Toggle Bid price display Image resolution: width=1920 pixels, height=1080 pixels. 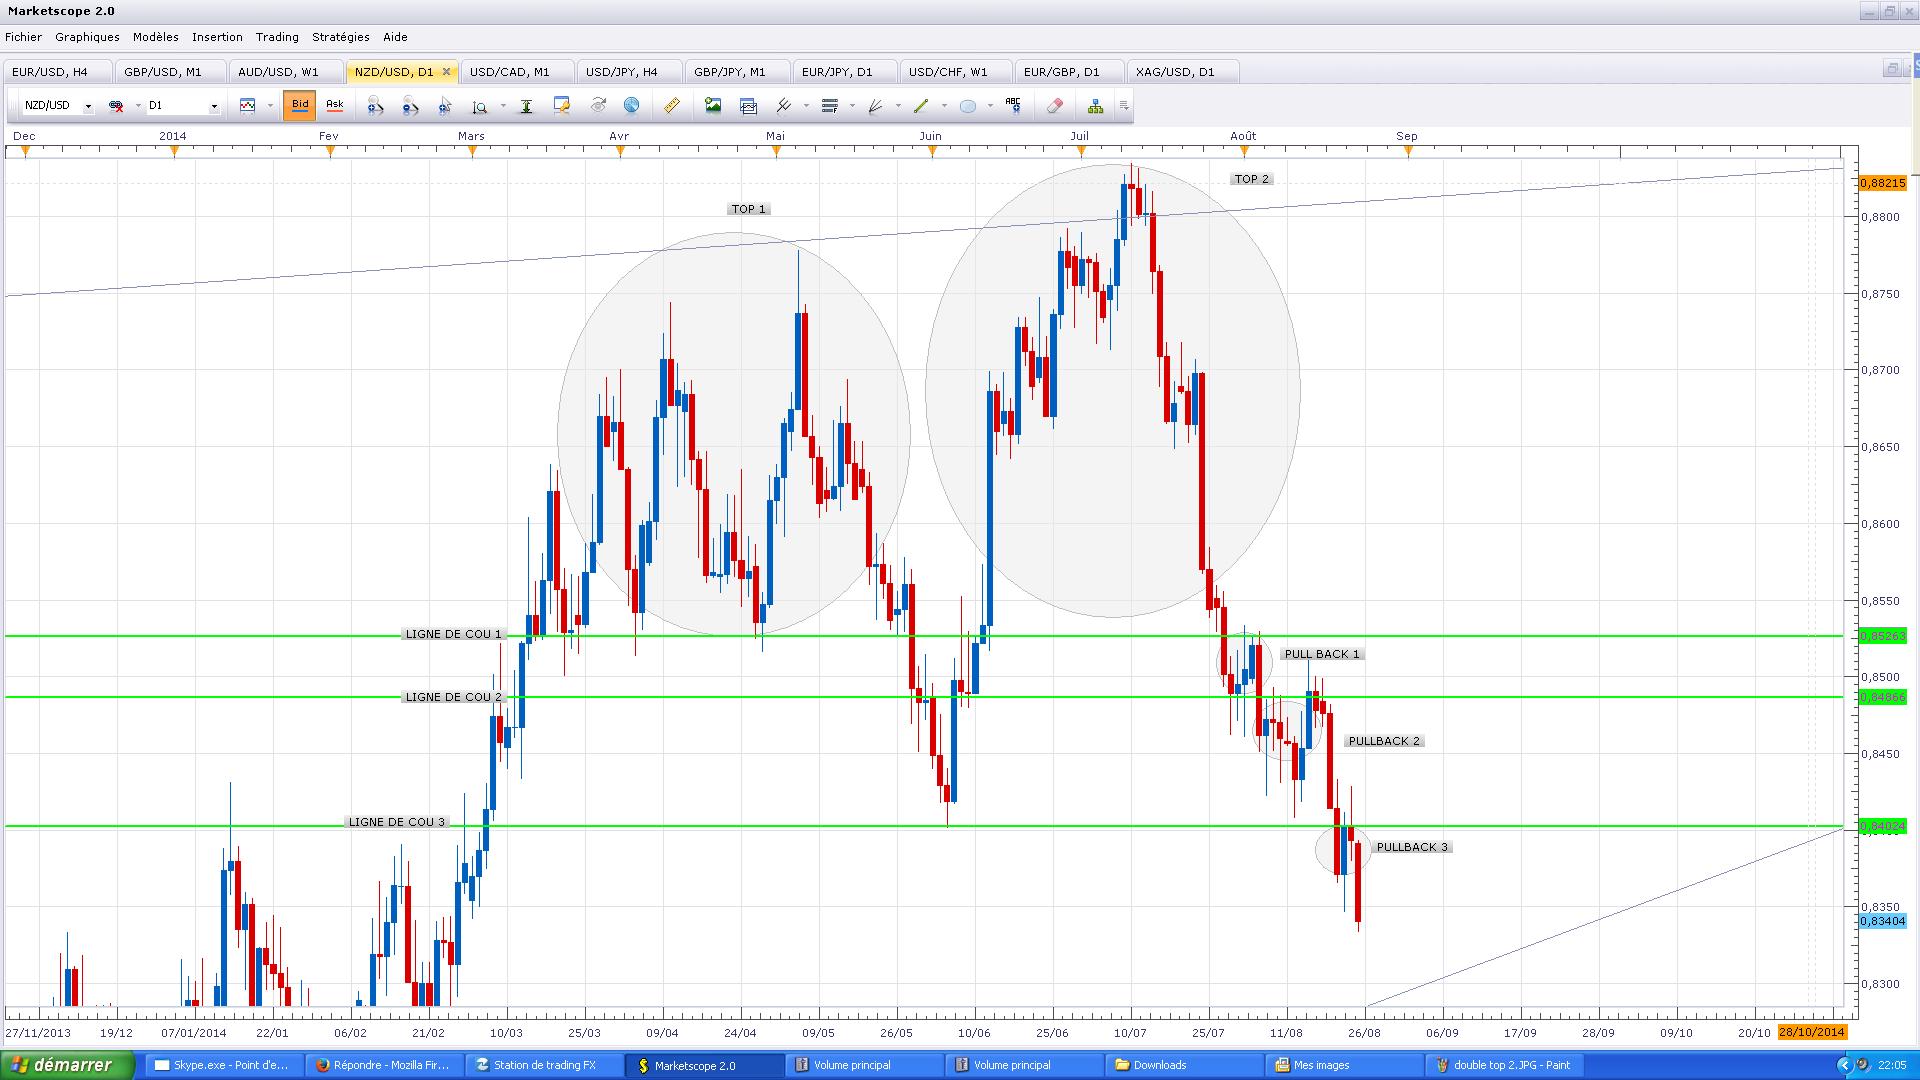pos(299,105)
